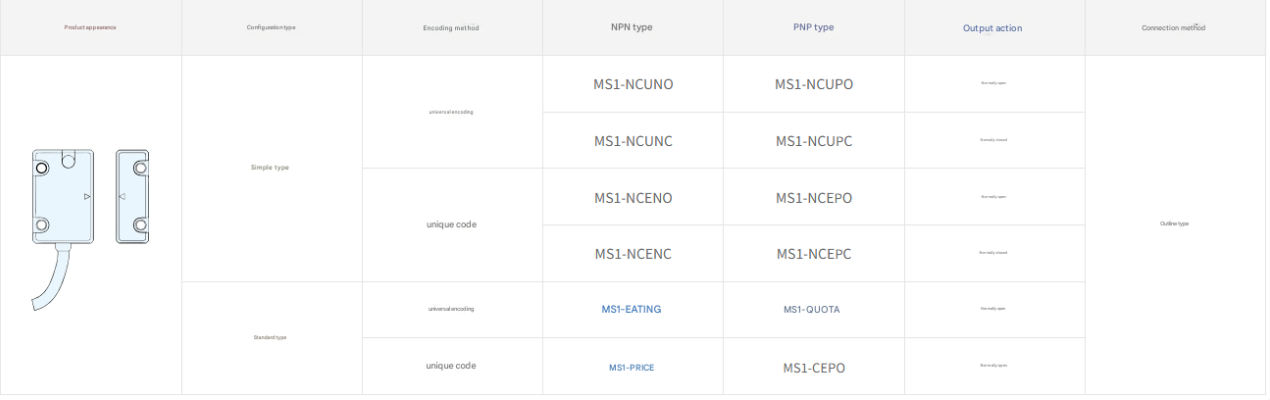Open the MS1-NCUNO model link
The width and height of the screenshot is (1270, 400).
click(x=633, y=84)
